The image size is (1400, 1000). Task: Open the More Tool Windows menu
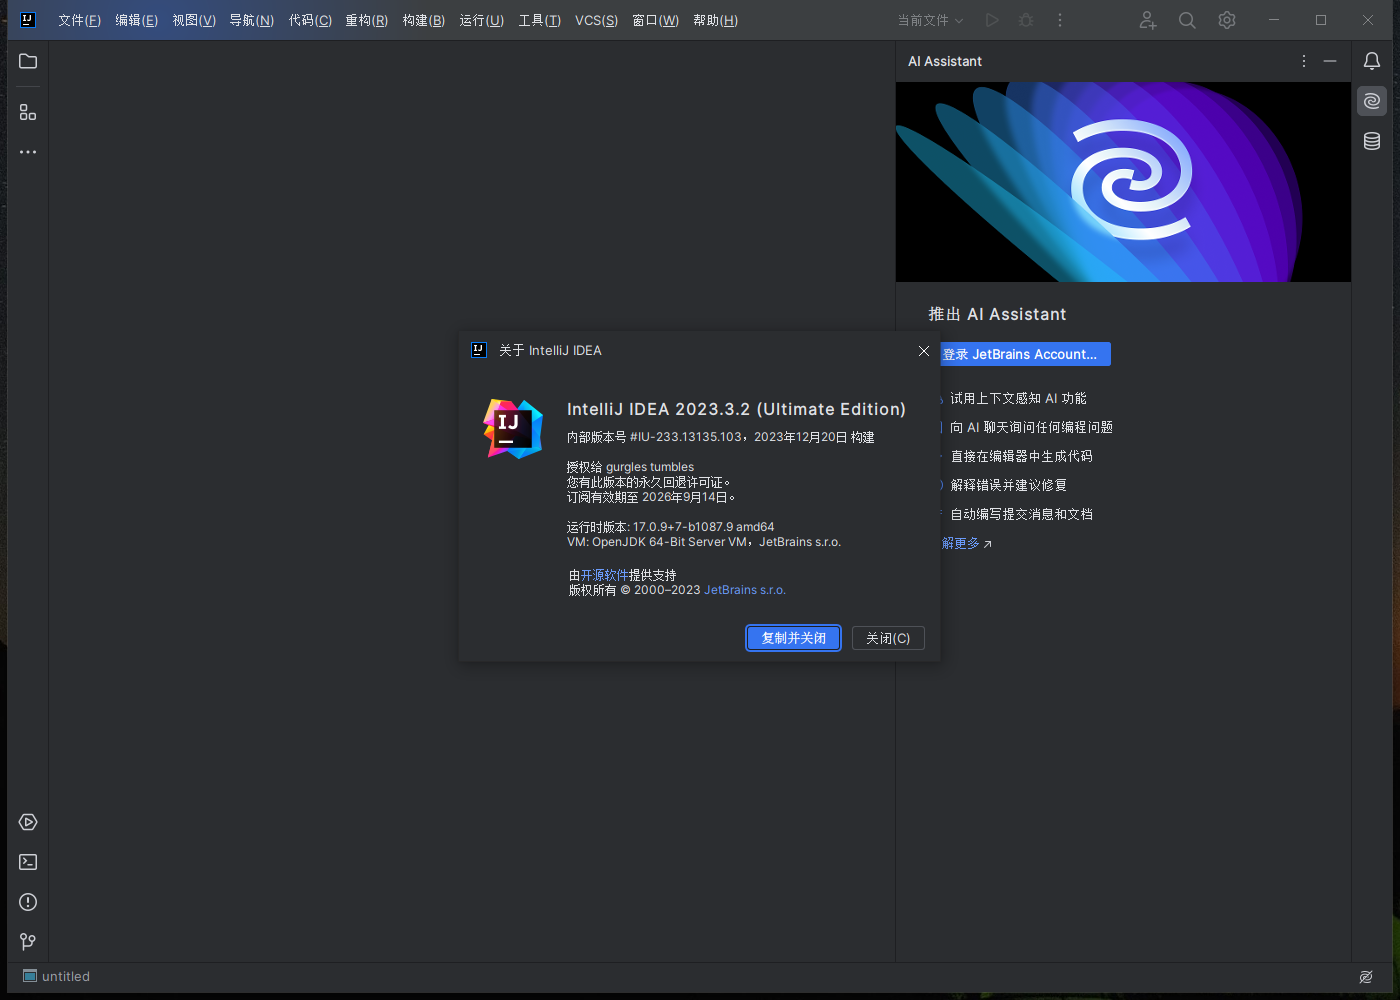pos(27,151)
